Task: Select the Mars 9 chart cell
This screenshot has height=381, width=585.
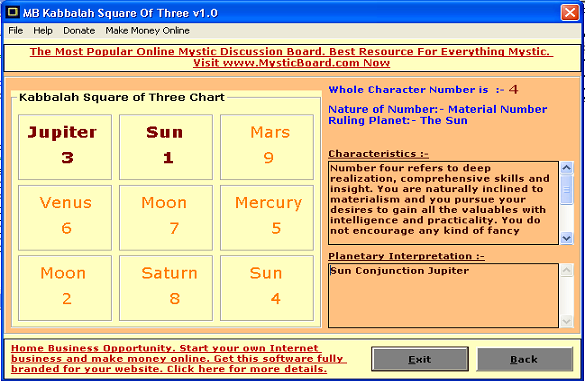Action: click(x=267, y=147)
